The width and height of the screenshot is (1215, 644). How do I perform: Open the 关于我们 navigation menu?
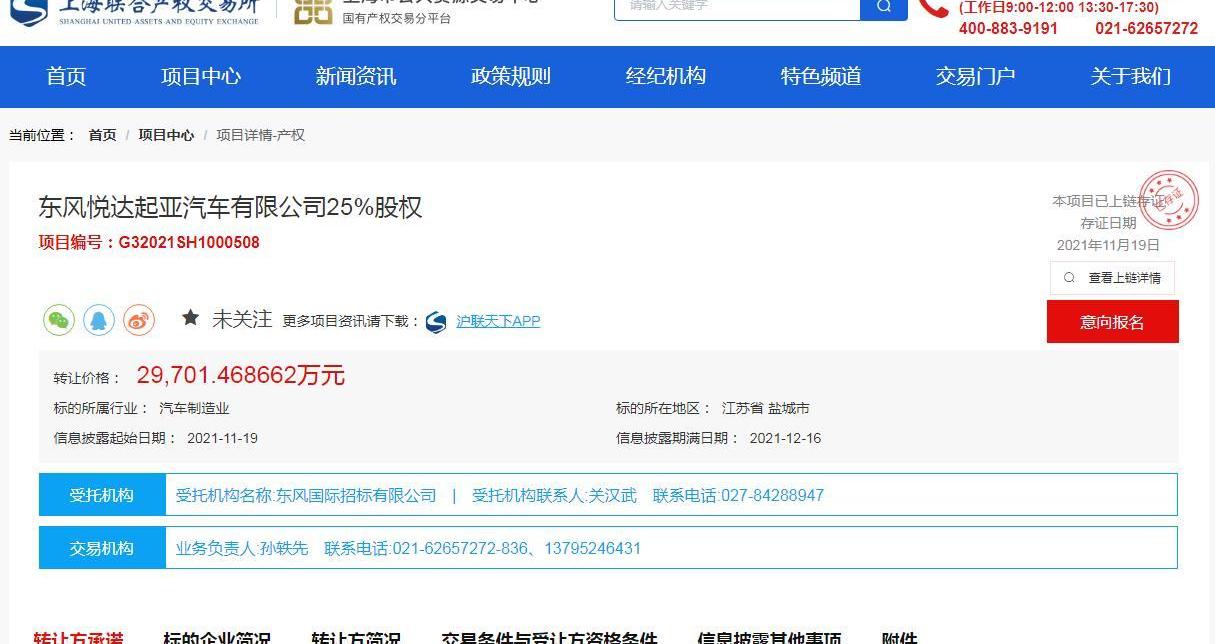[1131, 76]
